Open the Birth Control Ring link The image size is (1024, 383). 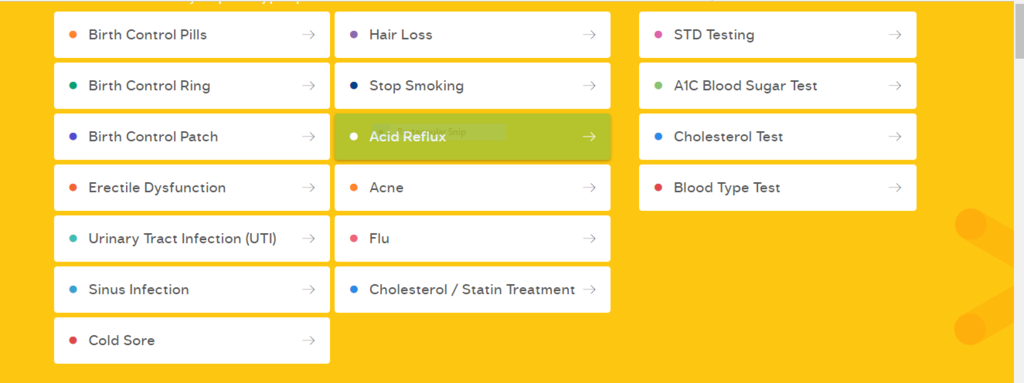point(192,86)
